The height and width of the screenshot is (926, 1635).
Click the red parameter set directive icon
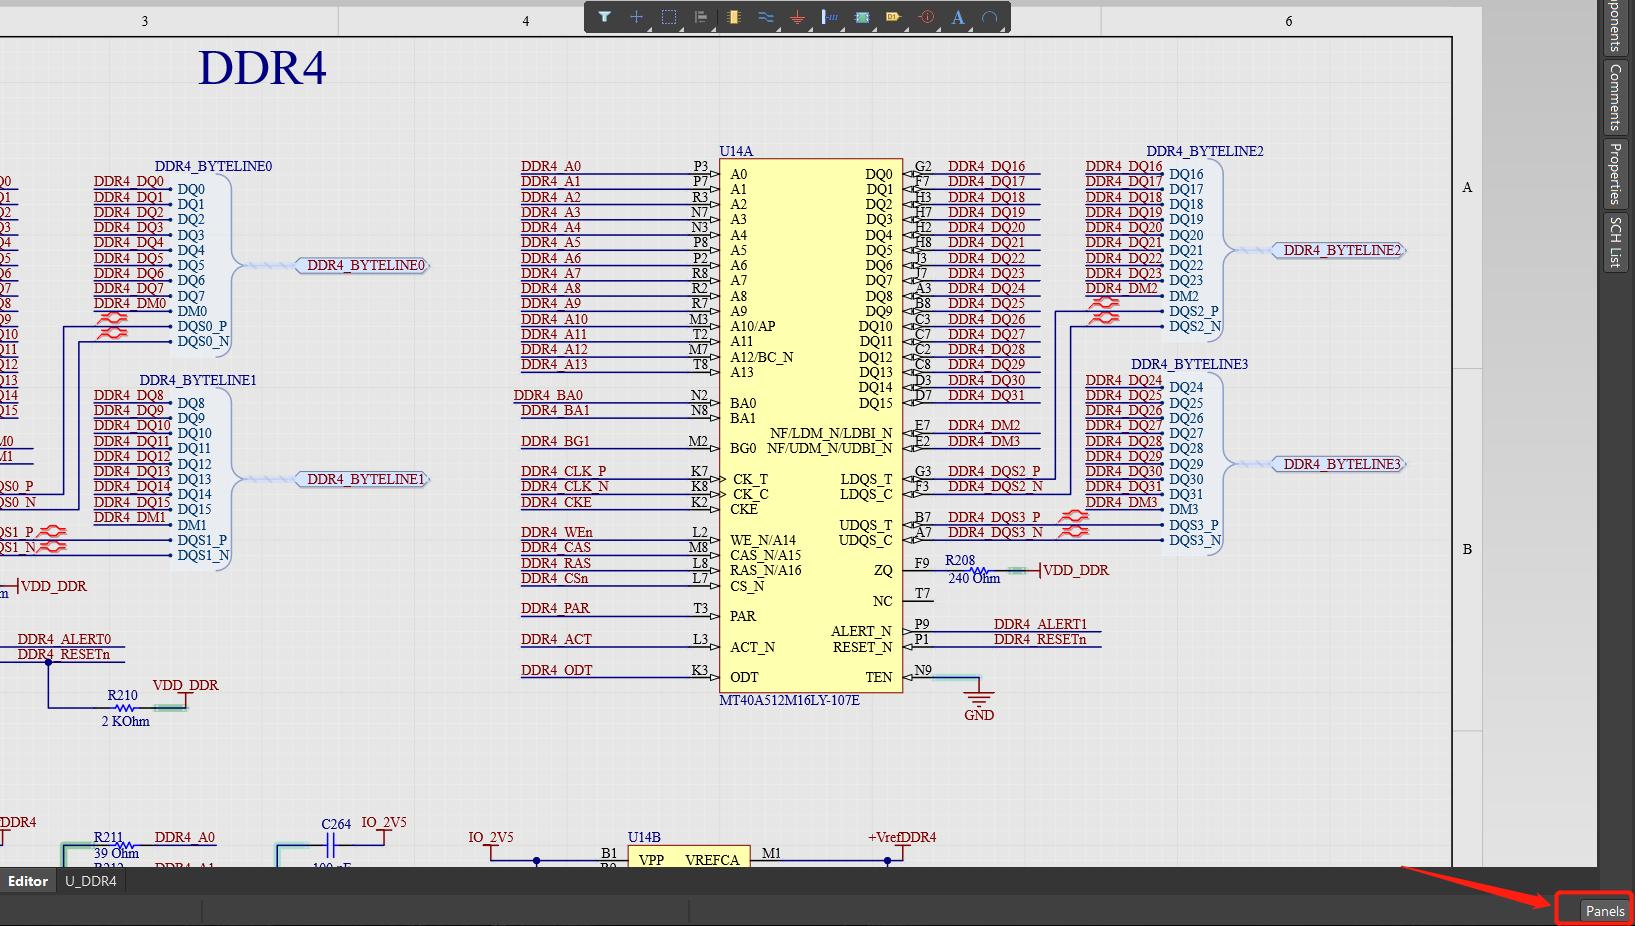point(926,17)
